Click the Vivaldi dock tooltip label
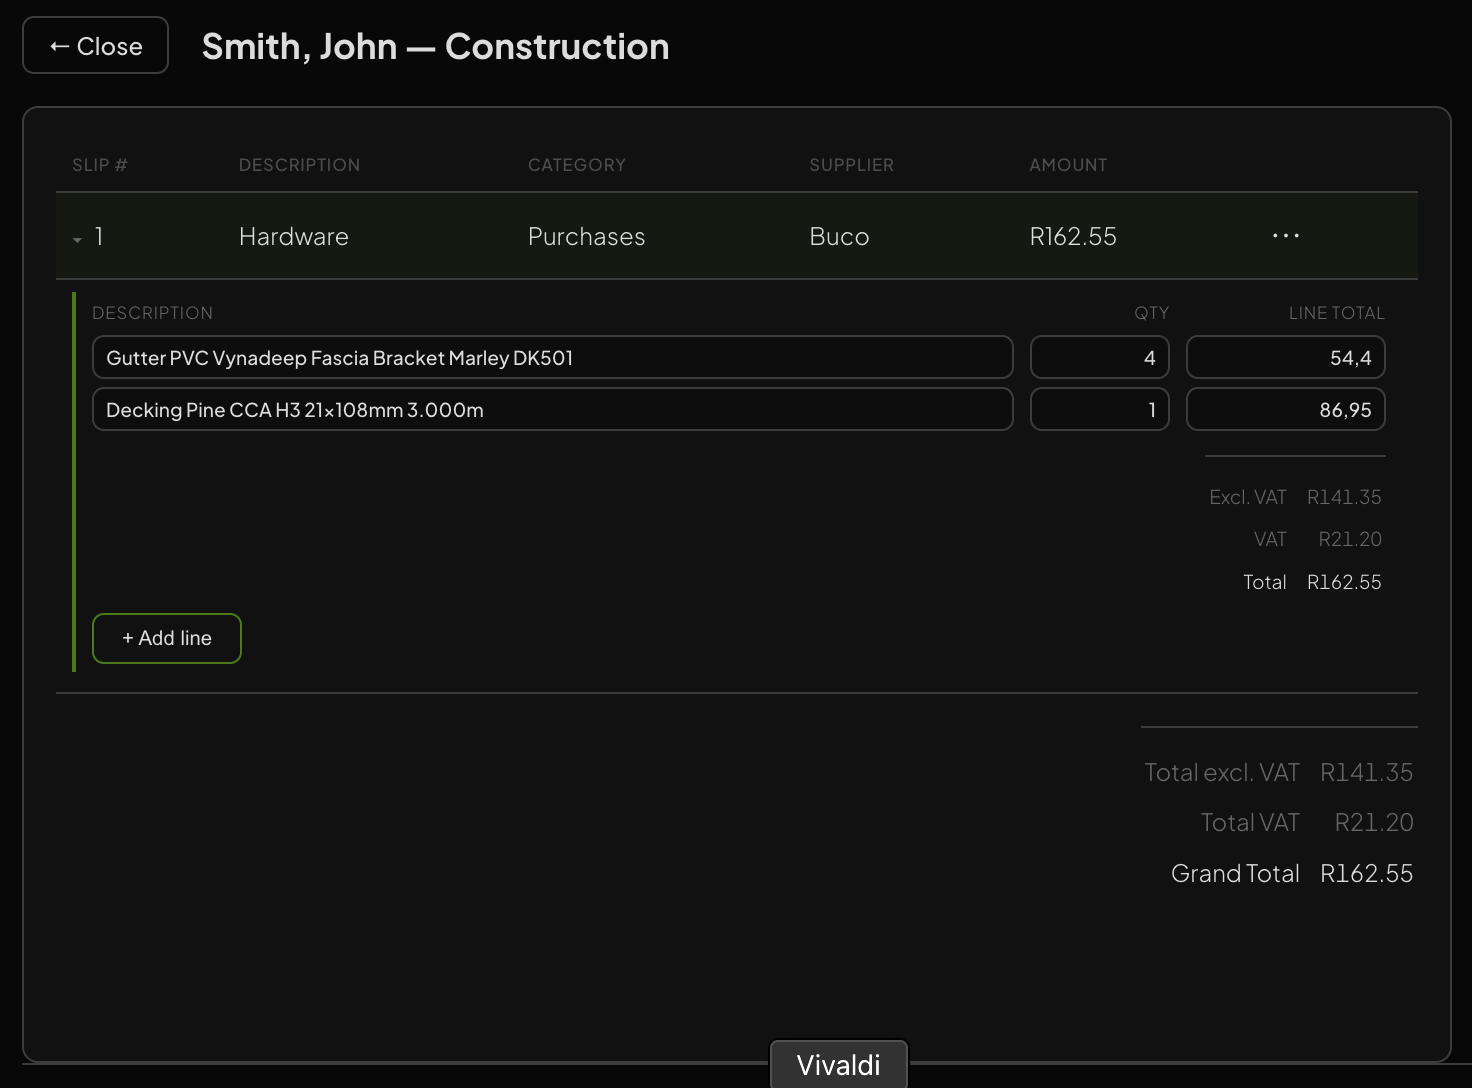Screen dimensions: 1472x1088 838,1065
